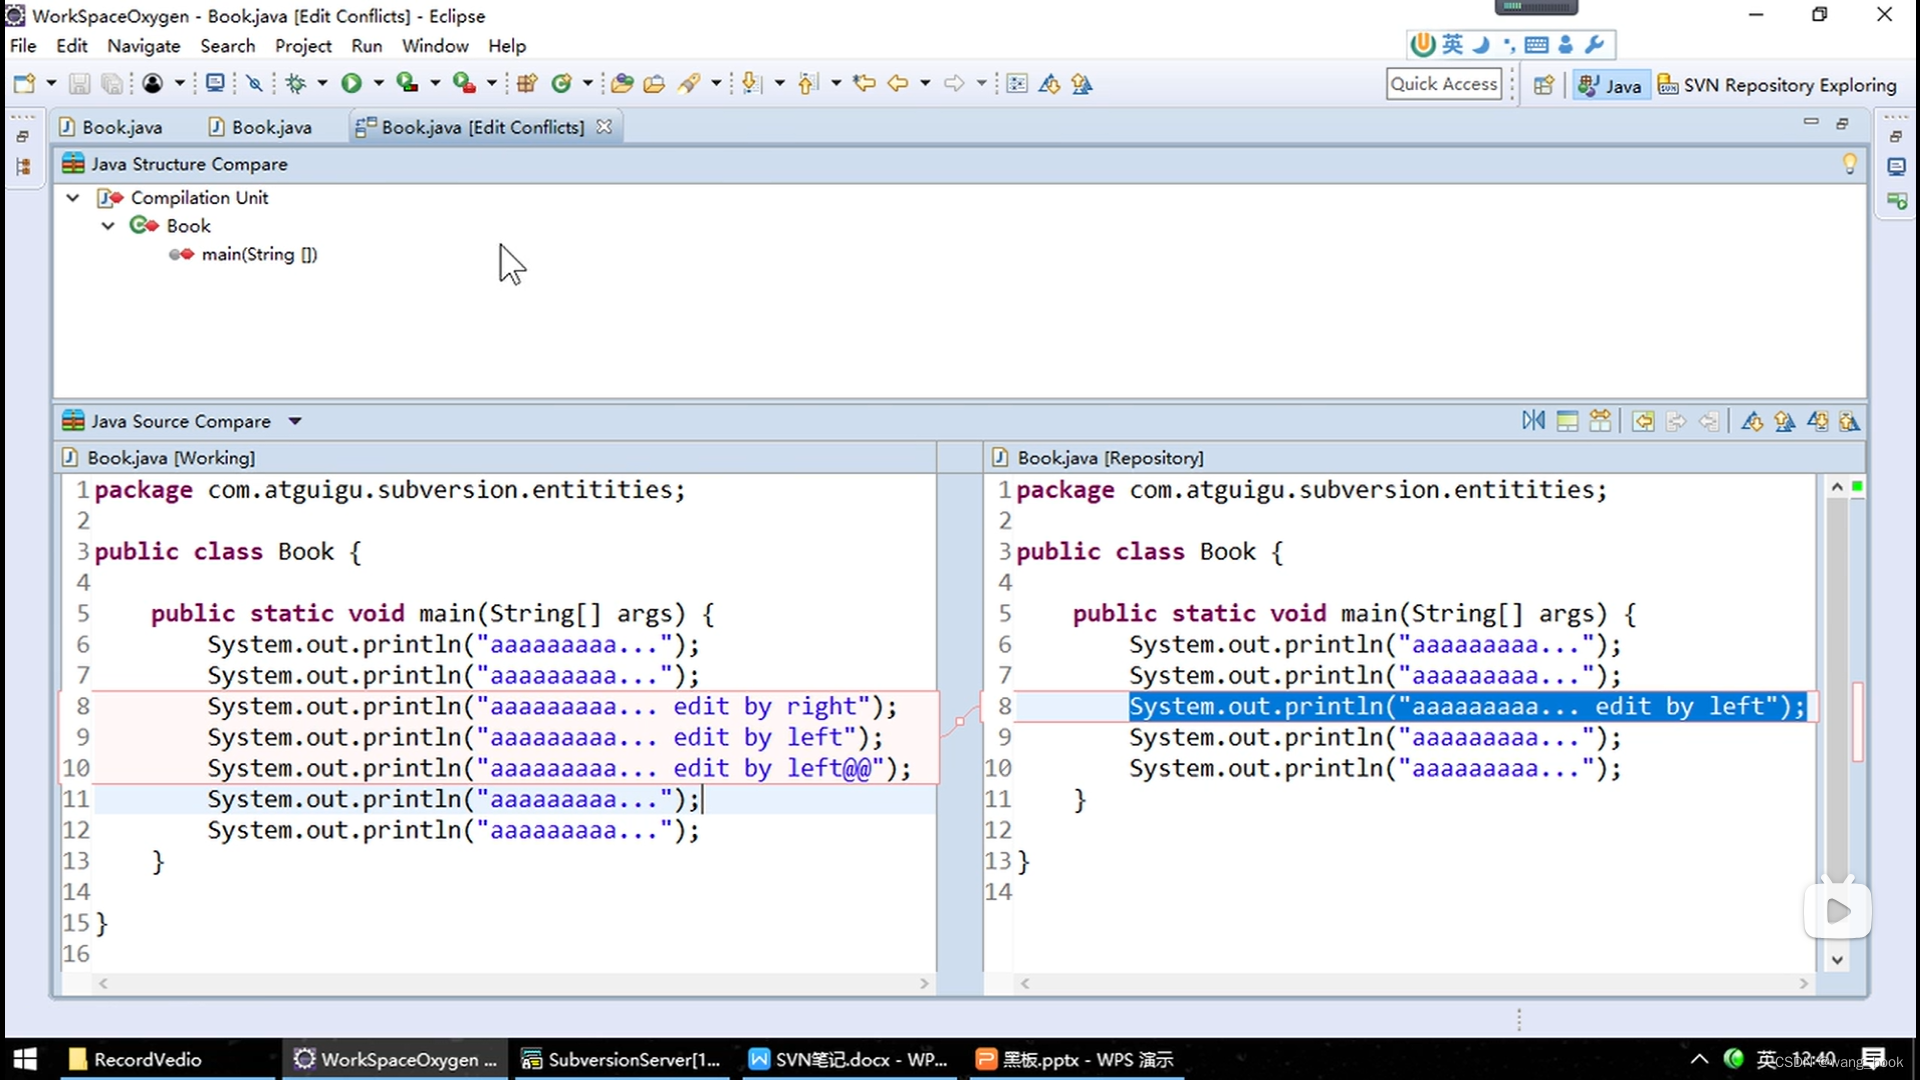Open the Forward history dropdown arrow
This screenshot has width=1920, height=1080.
point(981,84)
